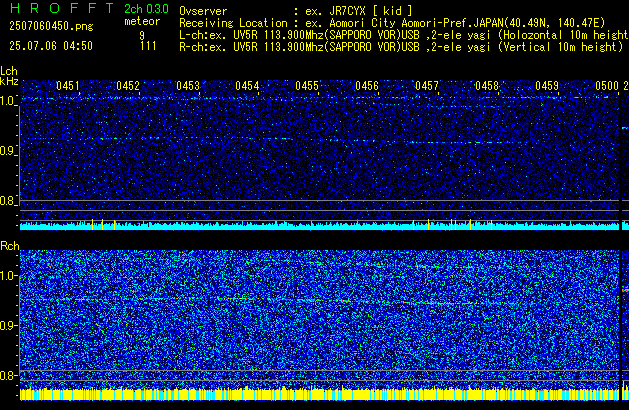Click the Rch channel label
Viewport: 629px width, 410px height.
pos(10,246)
